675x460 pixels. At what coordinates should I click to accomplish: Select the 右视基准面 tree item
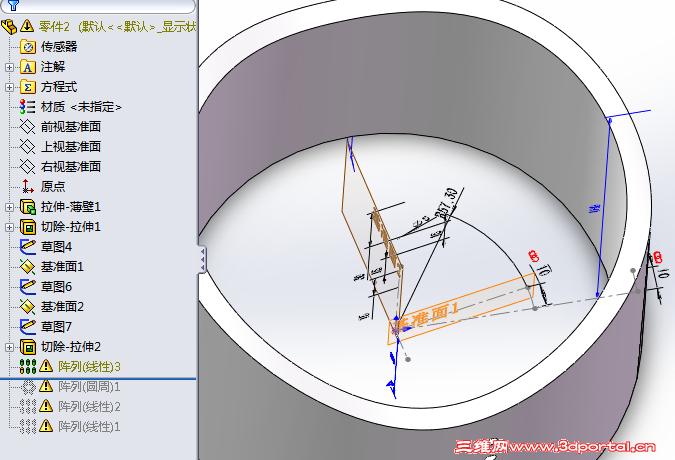click(x=71, y=167)
